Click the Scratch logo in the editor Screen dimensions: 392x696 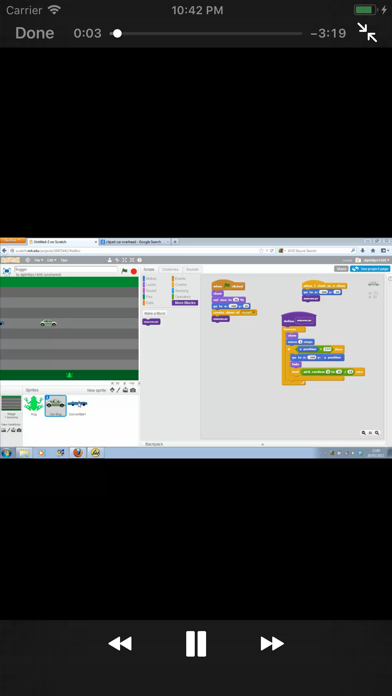tap(10, 260)
